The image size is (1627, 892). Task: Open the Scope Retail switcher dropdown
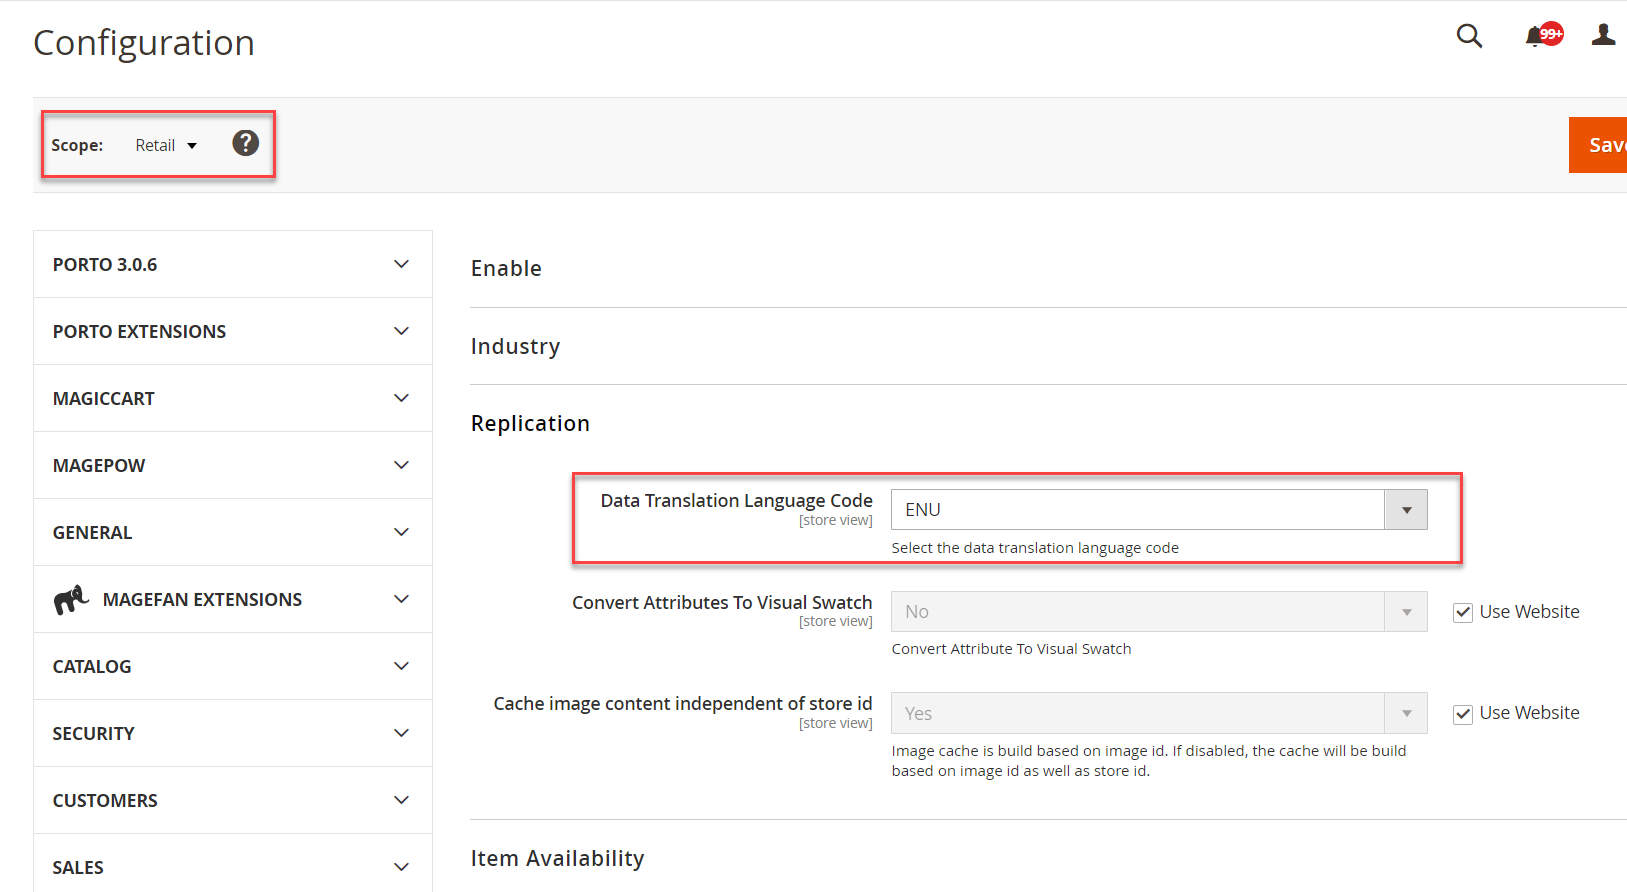coord(166,146)
